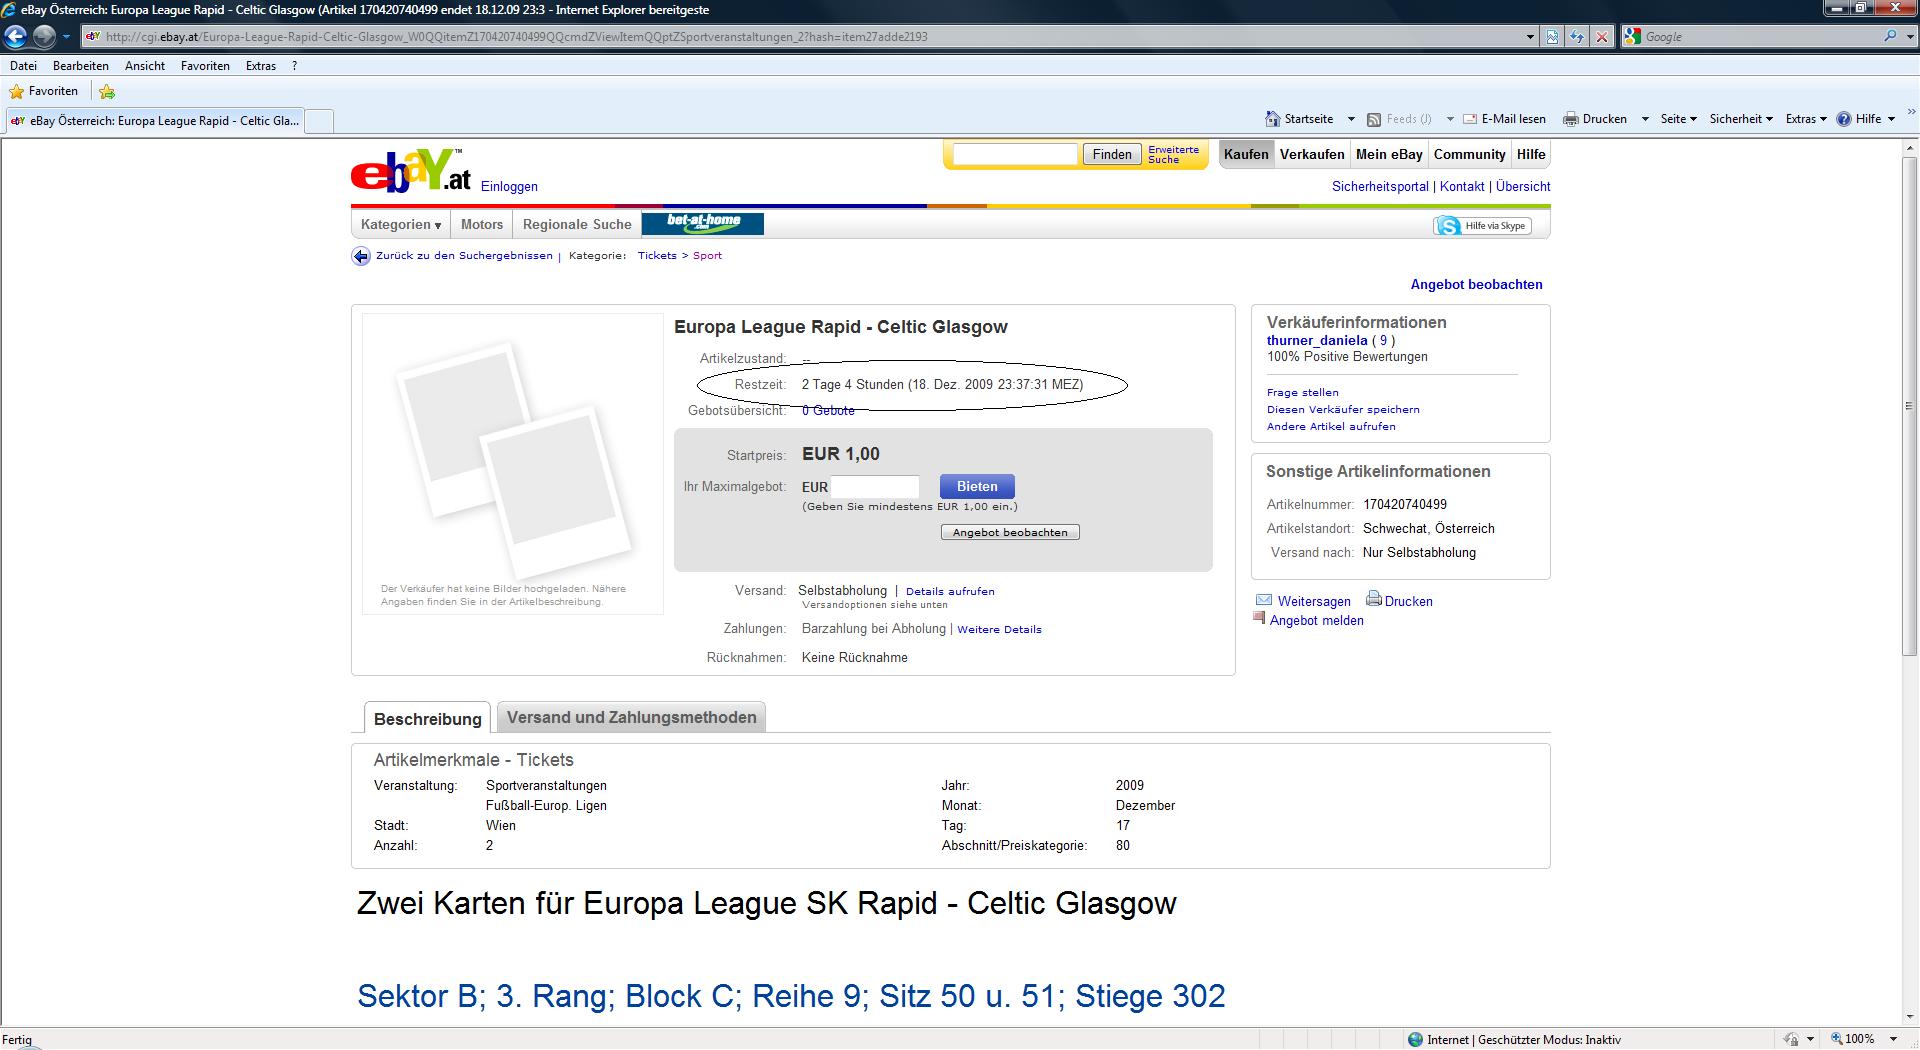The image size is (1920, 1050).
Task: Click the E-Mail lesen envelope icon
Action: [1470, 119]
